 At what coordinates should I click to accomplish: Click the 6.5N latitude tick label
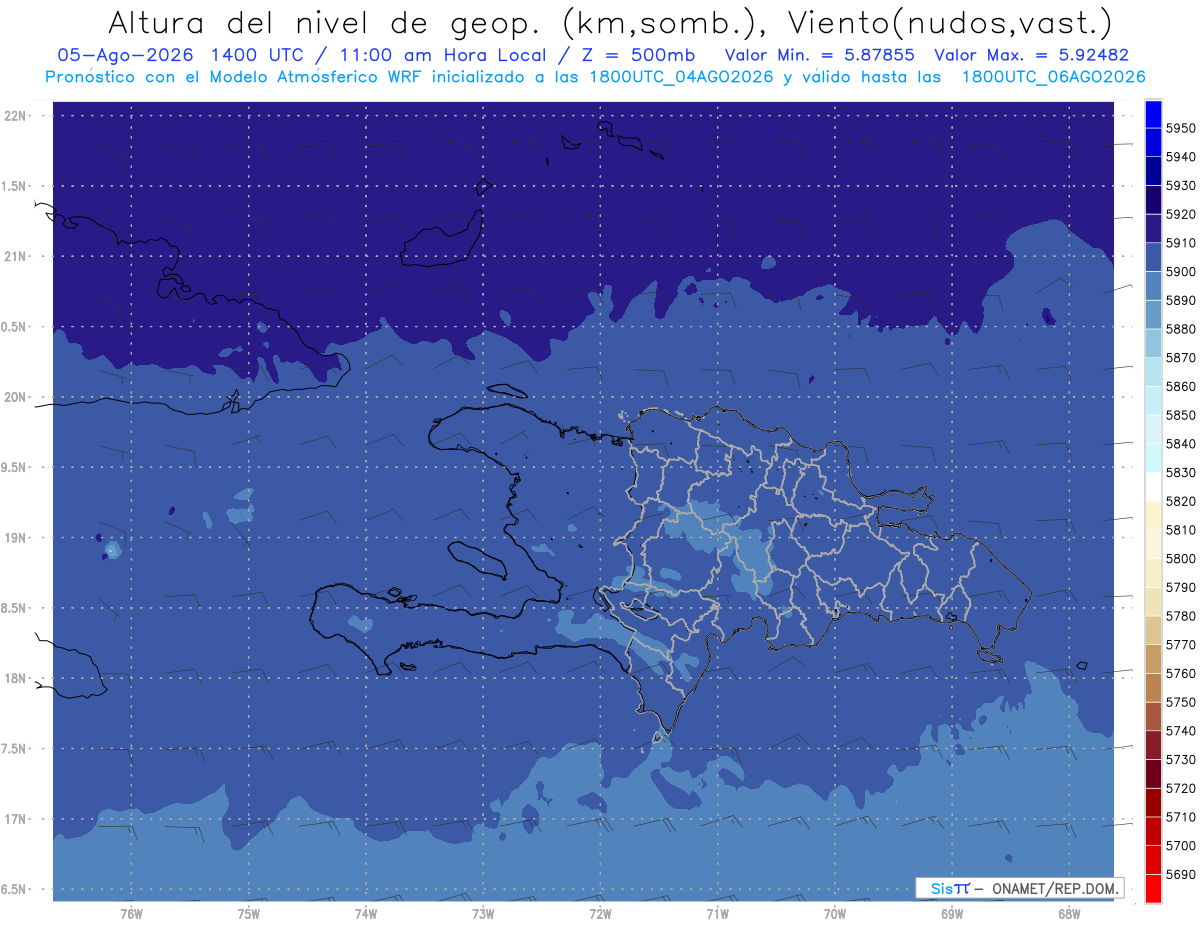click(x=13, y=889)
